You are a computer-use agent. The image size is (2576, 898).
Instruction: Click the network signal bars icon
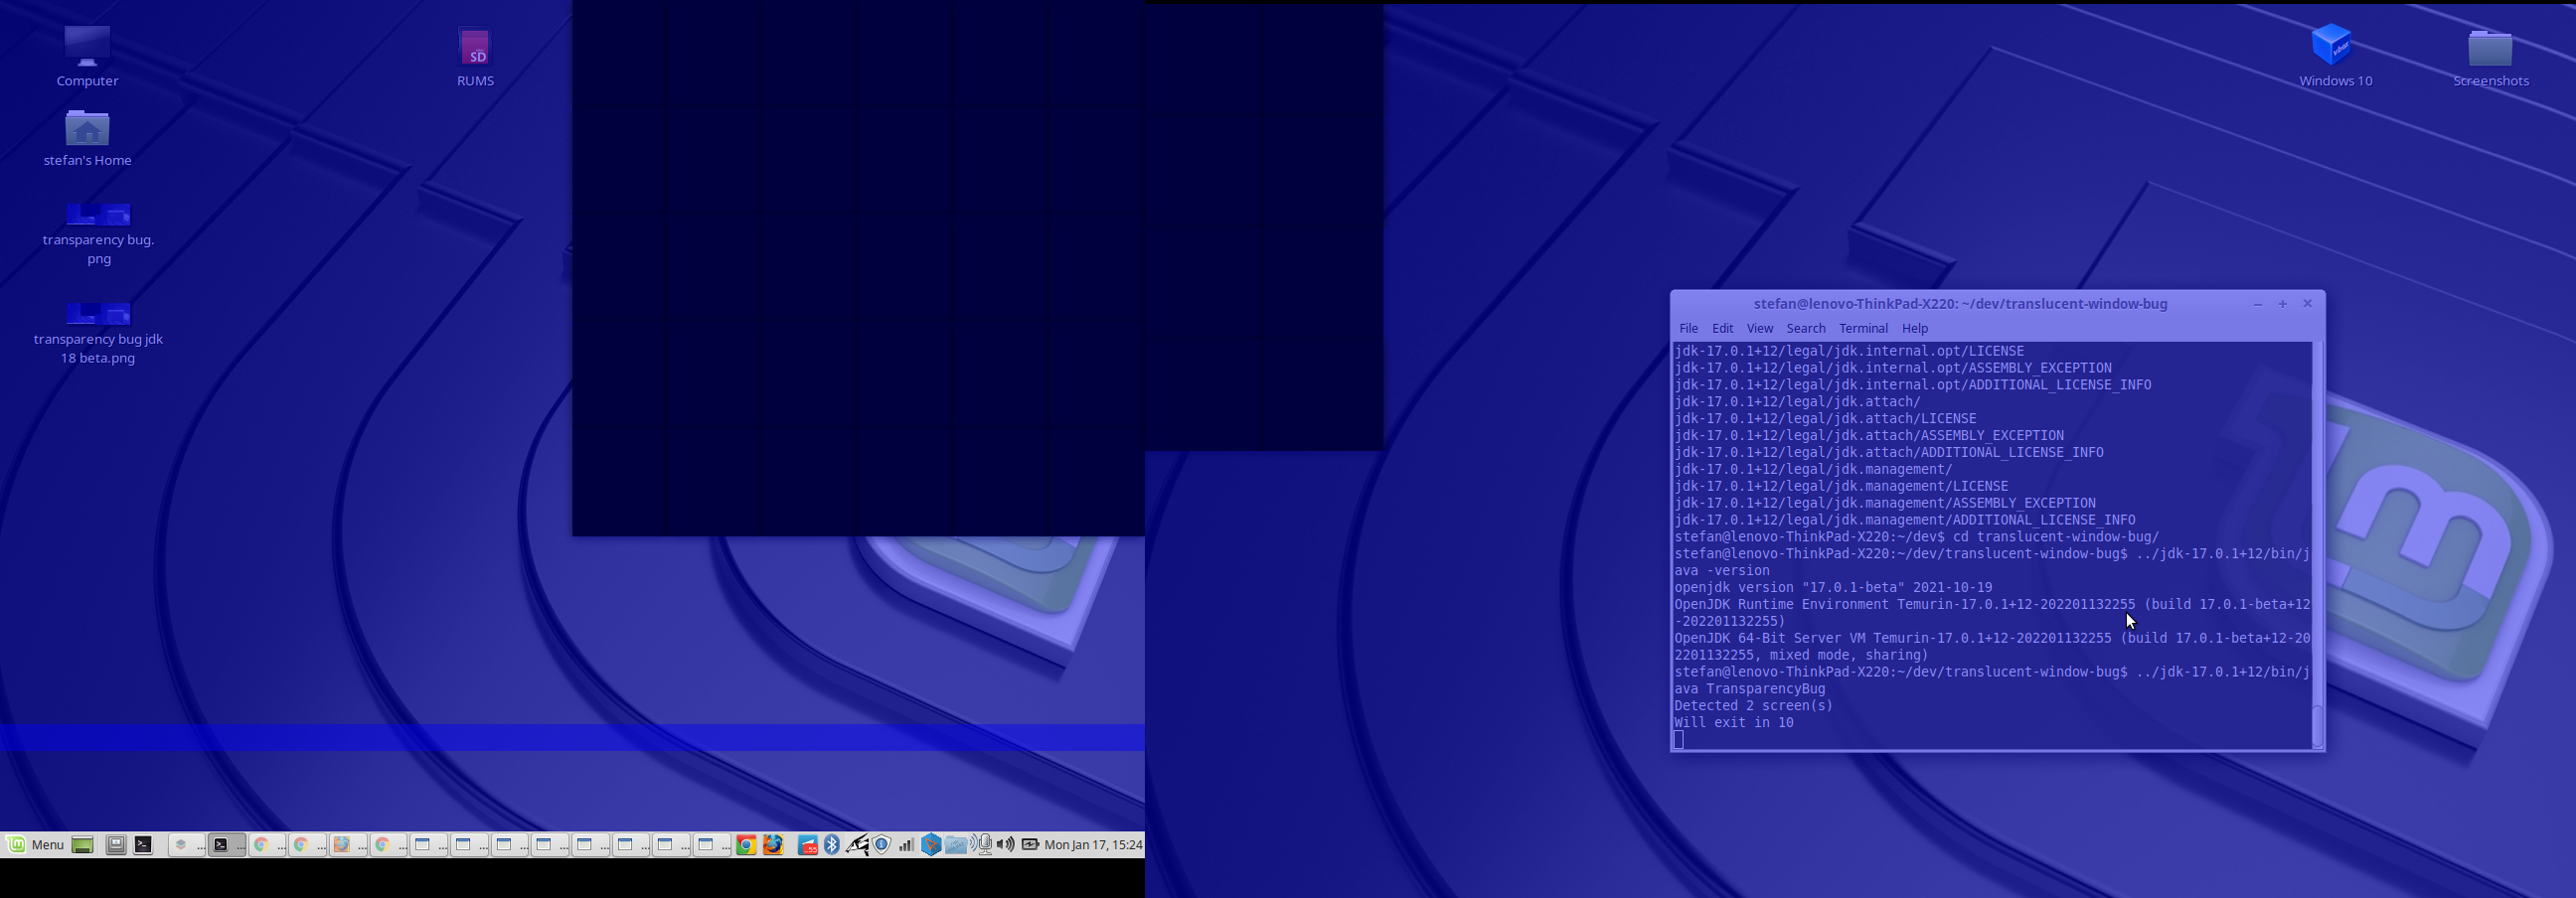point(905,845)
